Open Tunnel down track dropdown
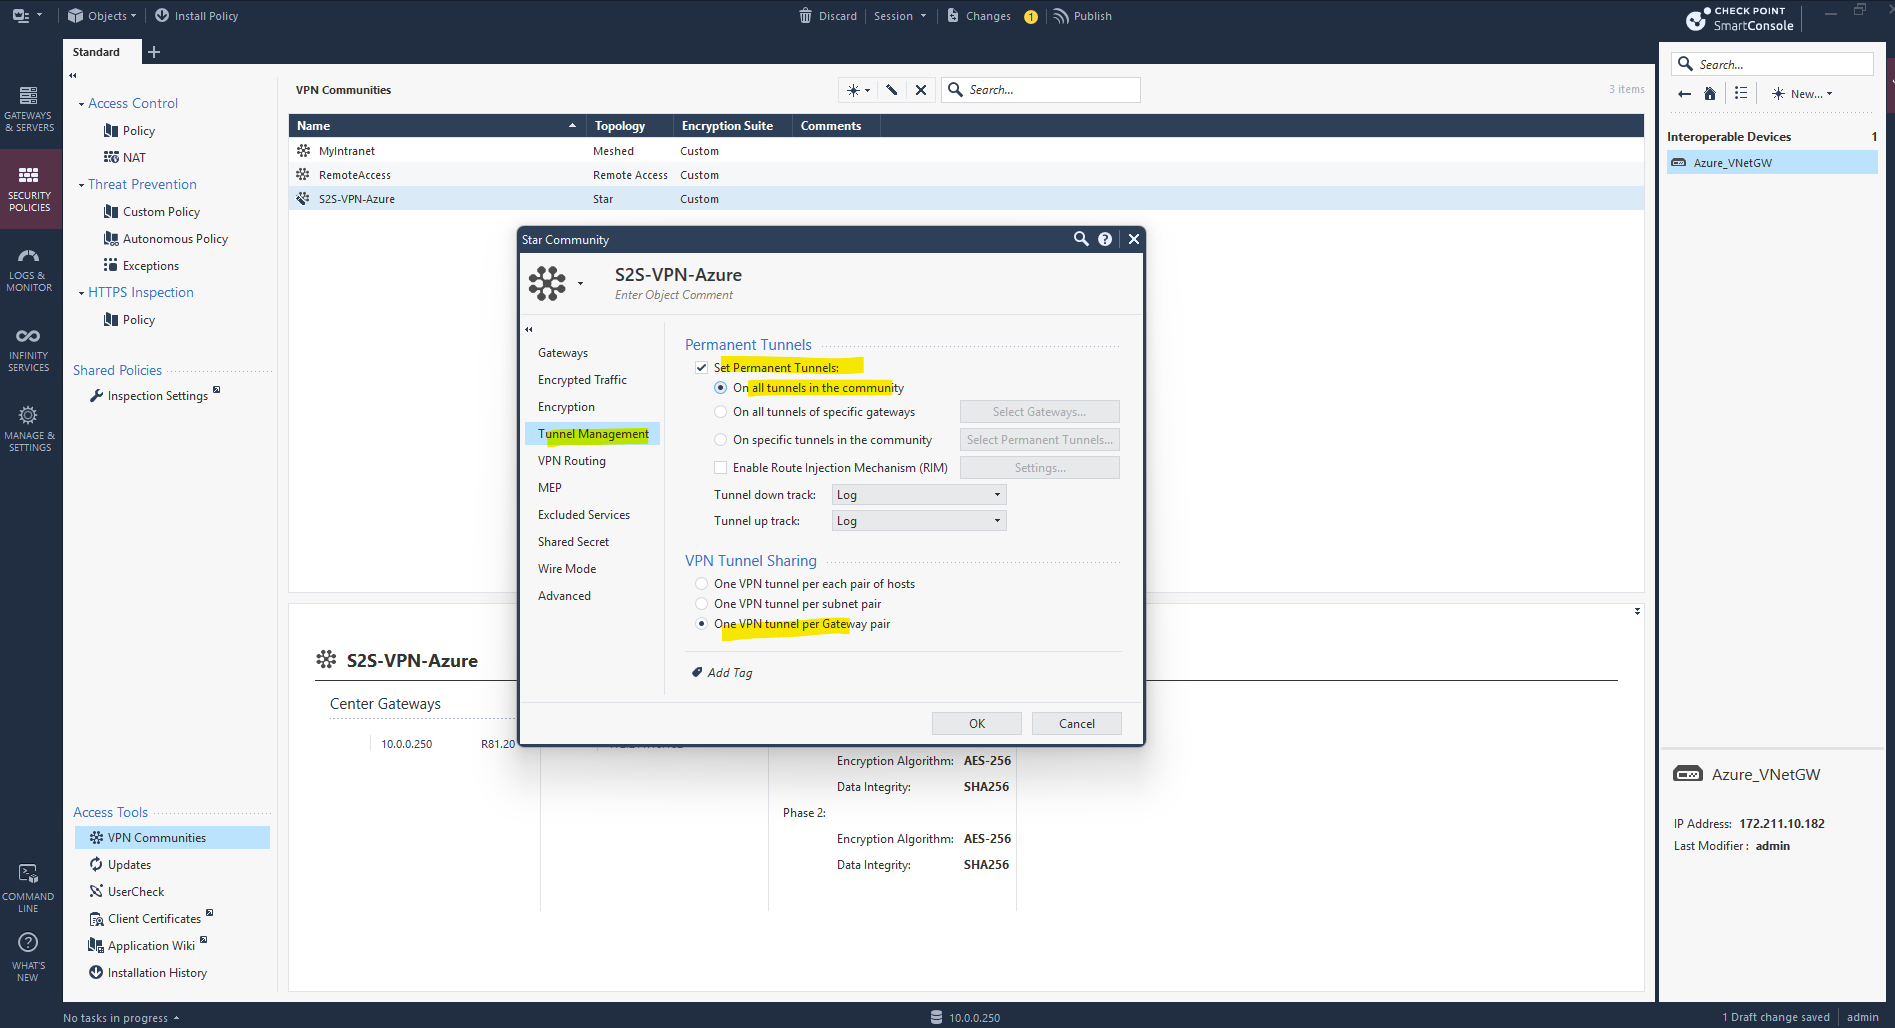Image resolution: width=1895 pixels, height=1028 pixels. tap(919, 495)
